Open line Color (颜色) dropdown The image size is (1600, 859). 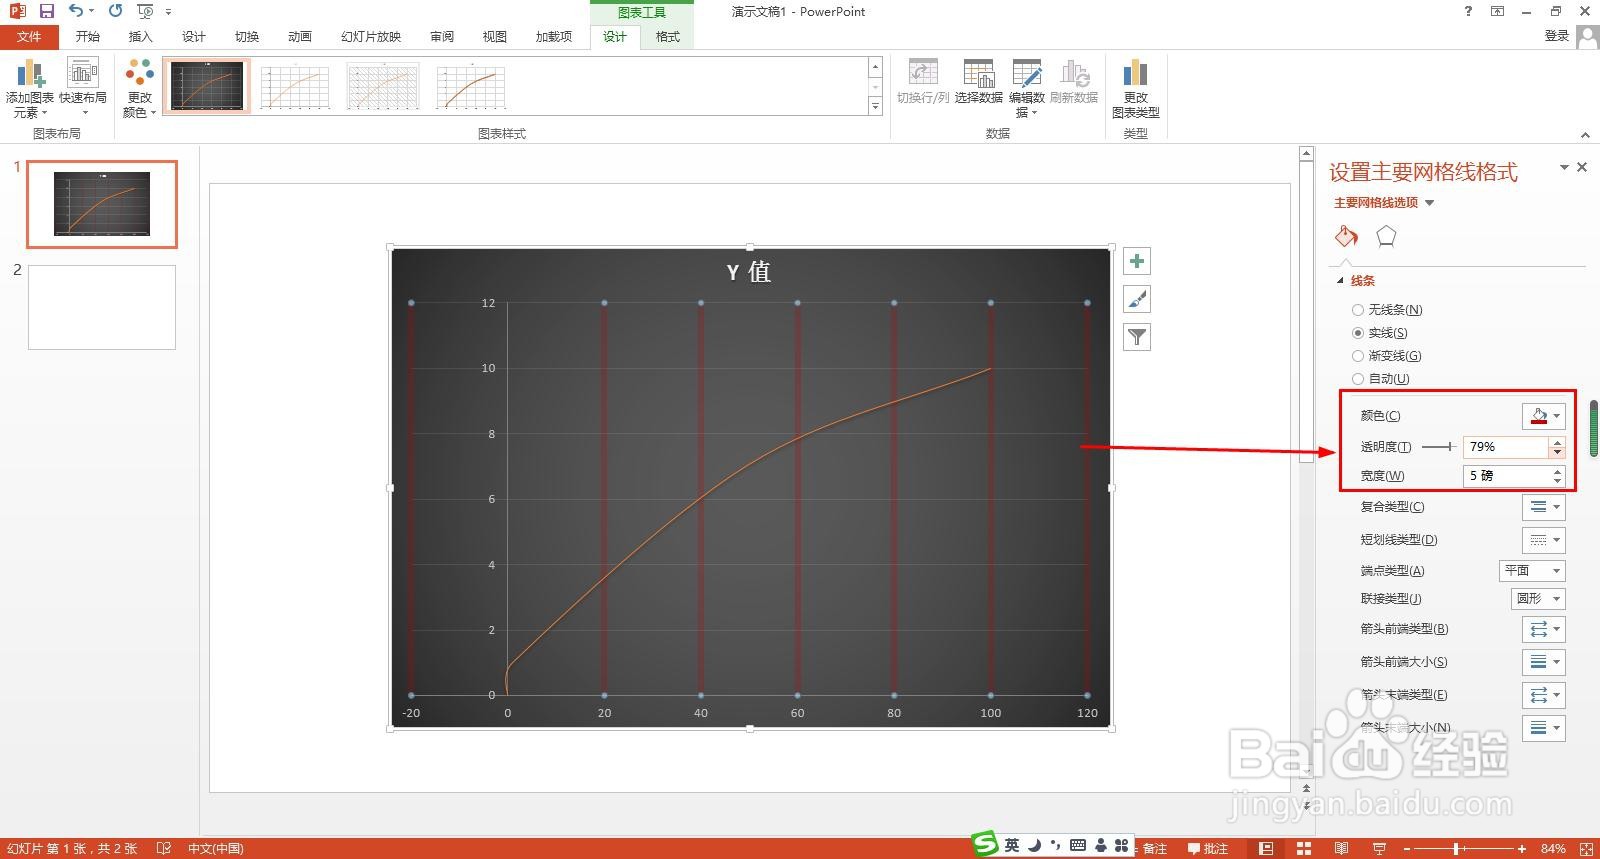(x=1544, y=416)
